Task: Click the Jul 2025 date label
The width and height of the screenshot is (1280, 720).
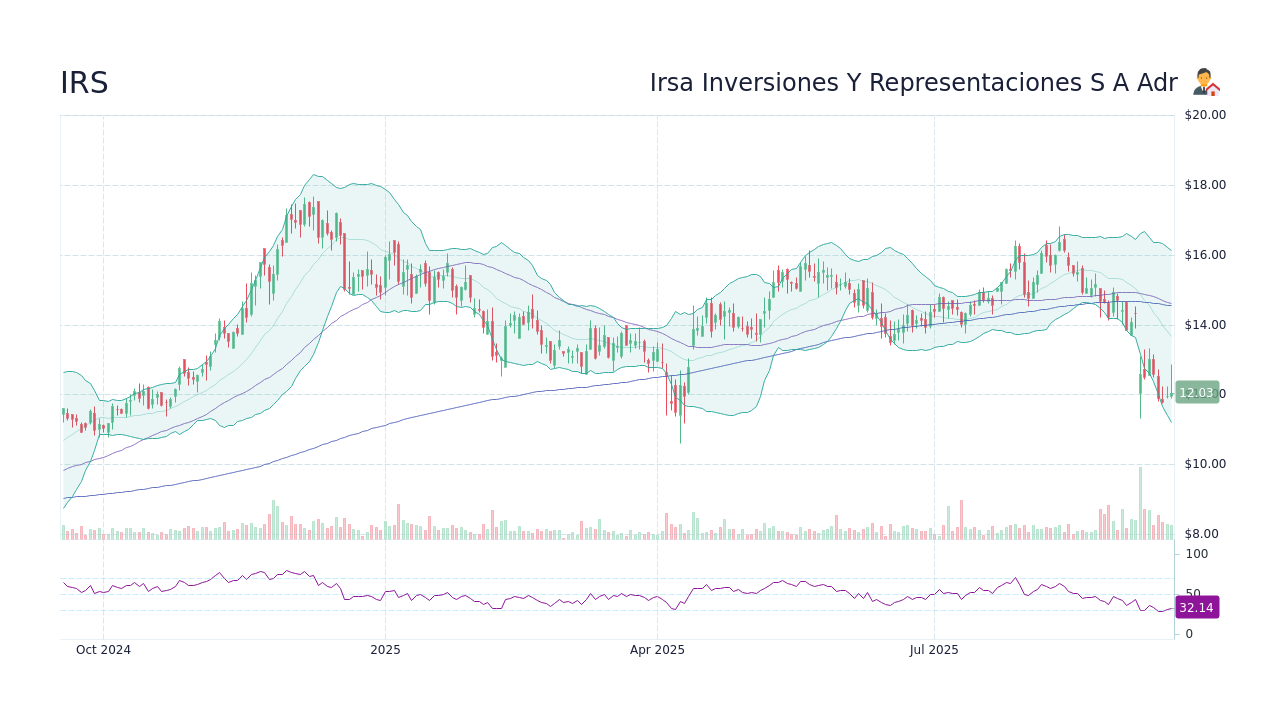Action: click(x=934, y=650)
